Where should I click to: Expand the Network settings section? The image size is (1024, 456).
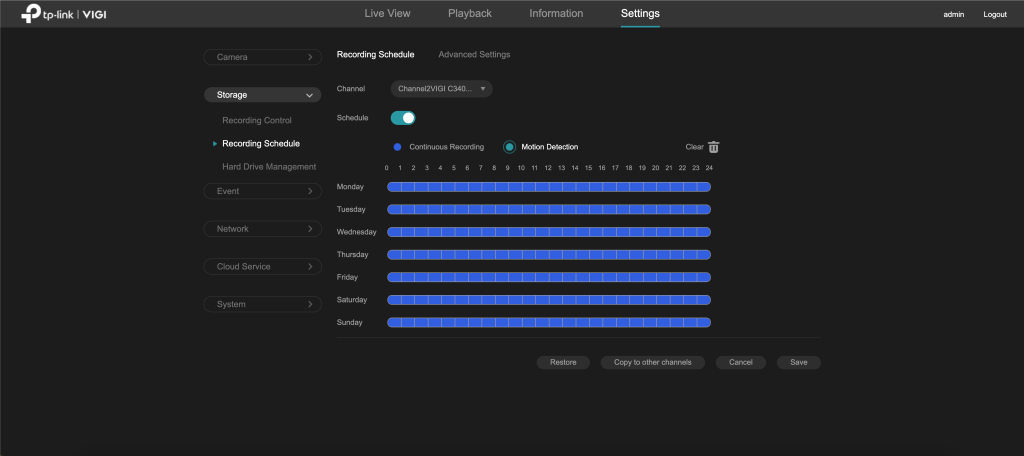point(263,229)
